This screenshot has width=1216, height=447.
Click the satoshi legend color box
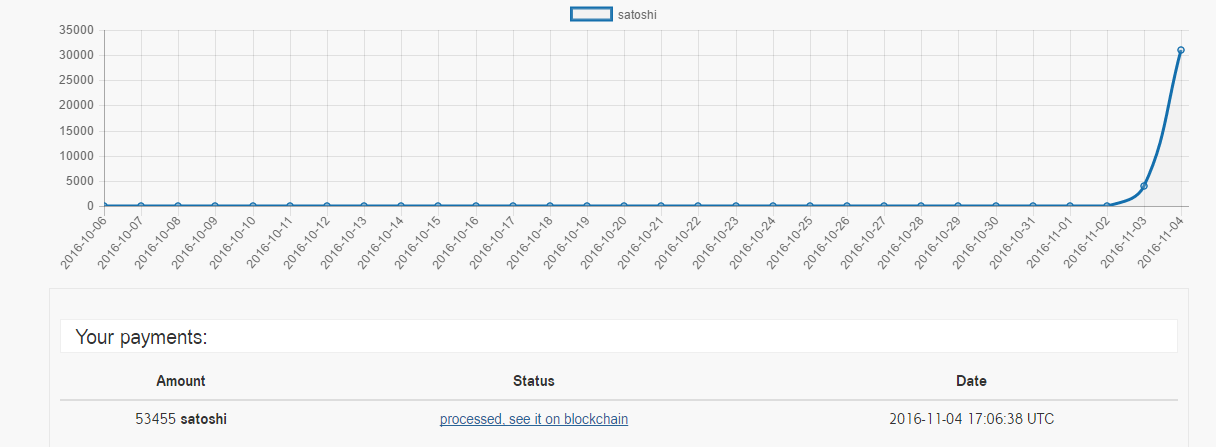point(591,14)
